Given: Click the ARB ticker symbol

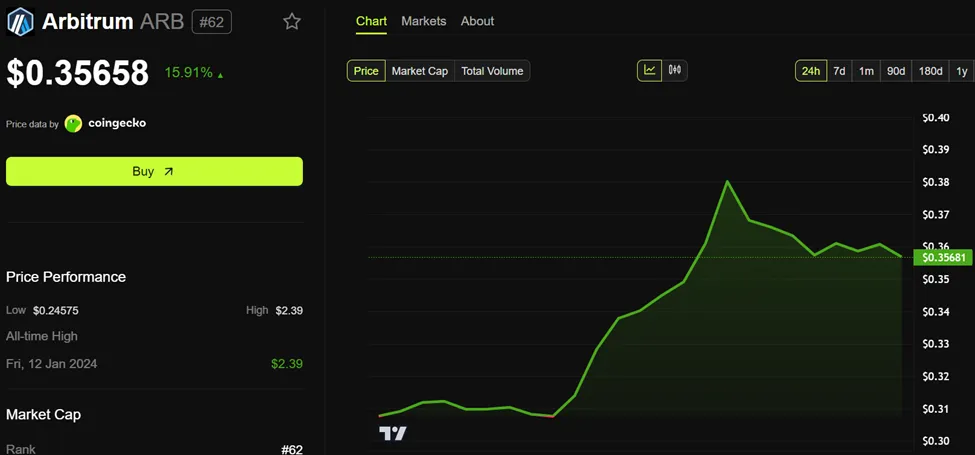Looking at the screenshot, I should [x=162, y=22].
